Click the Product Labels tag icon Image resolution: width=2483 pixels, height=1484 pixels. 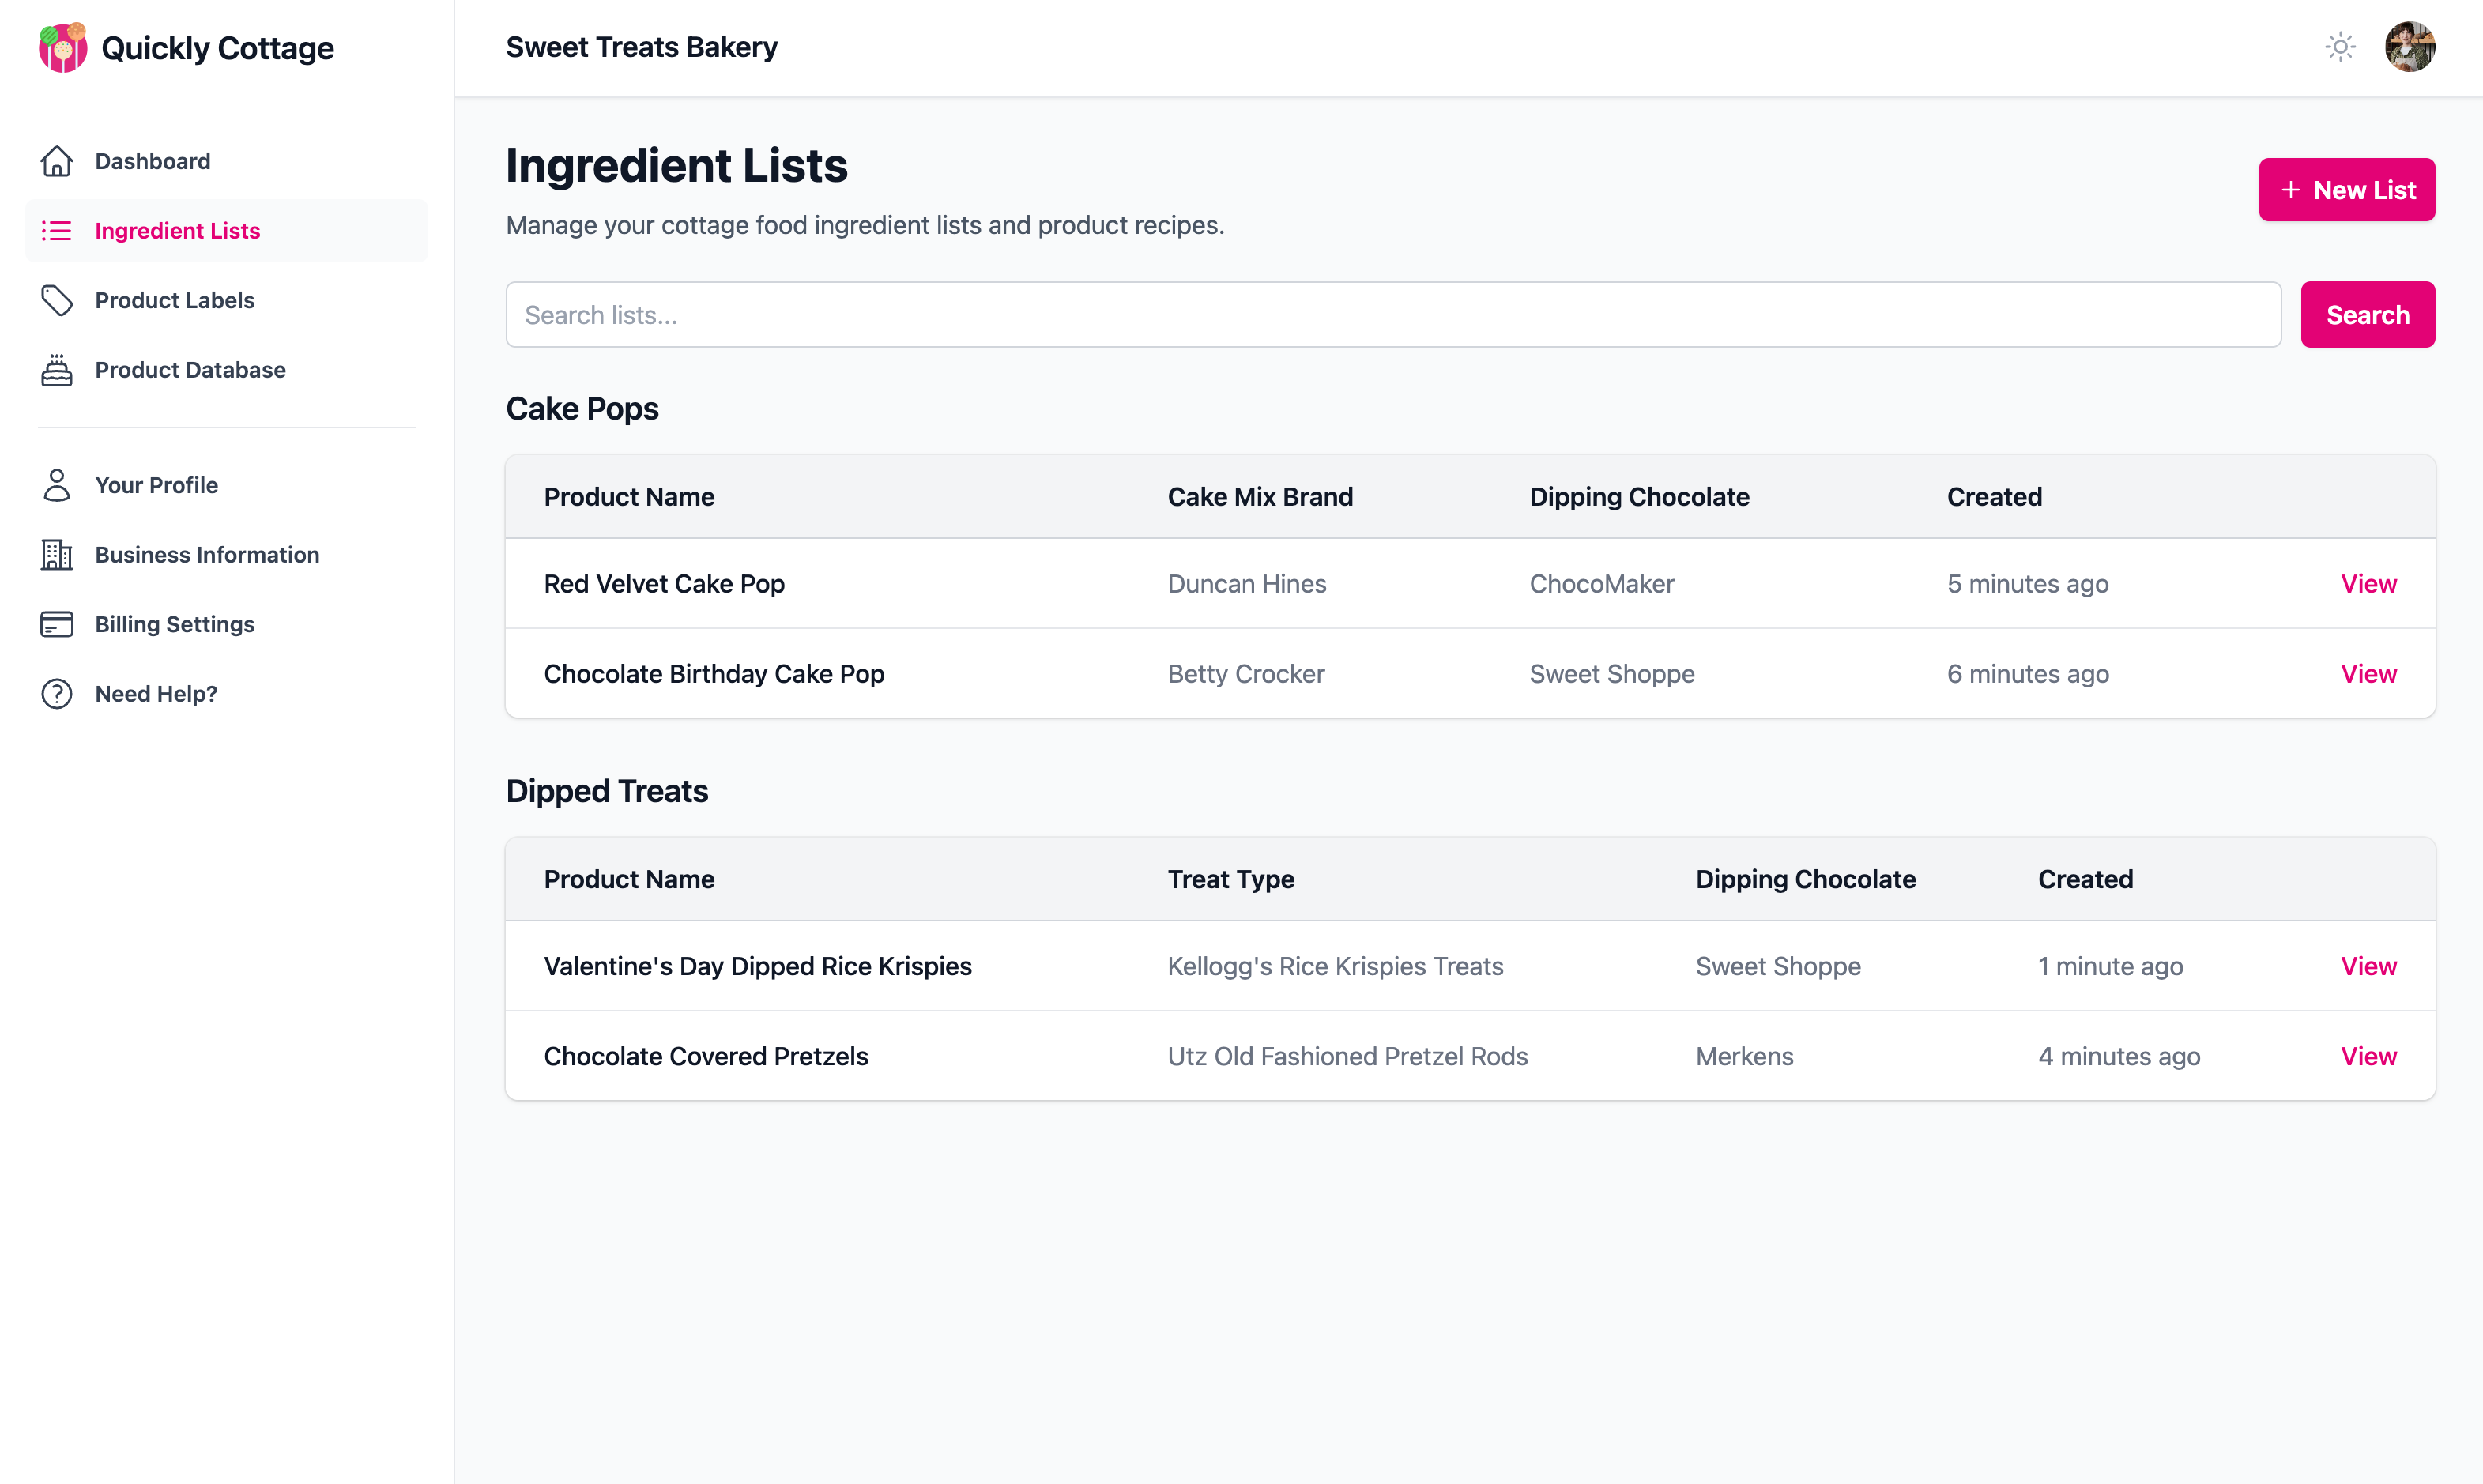pyautogui.click(x=57, y=300)
